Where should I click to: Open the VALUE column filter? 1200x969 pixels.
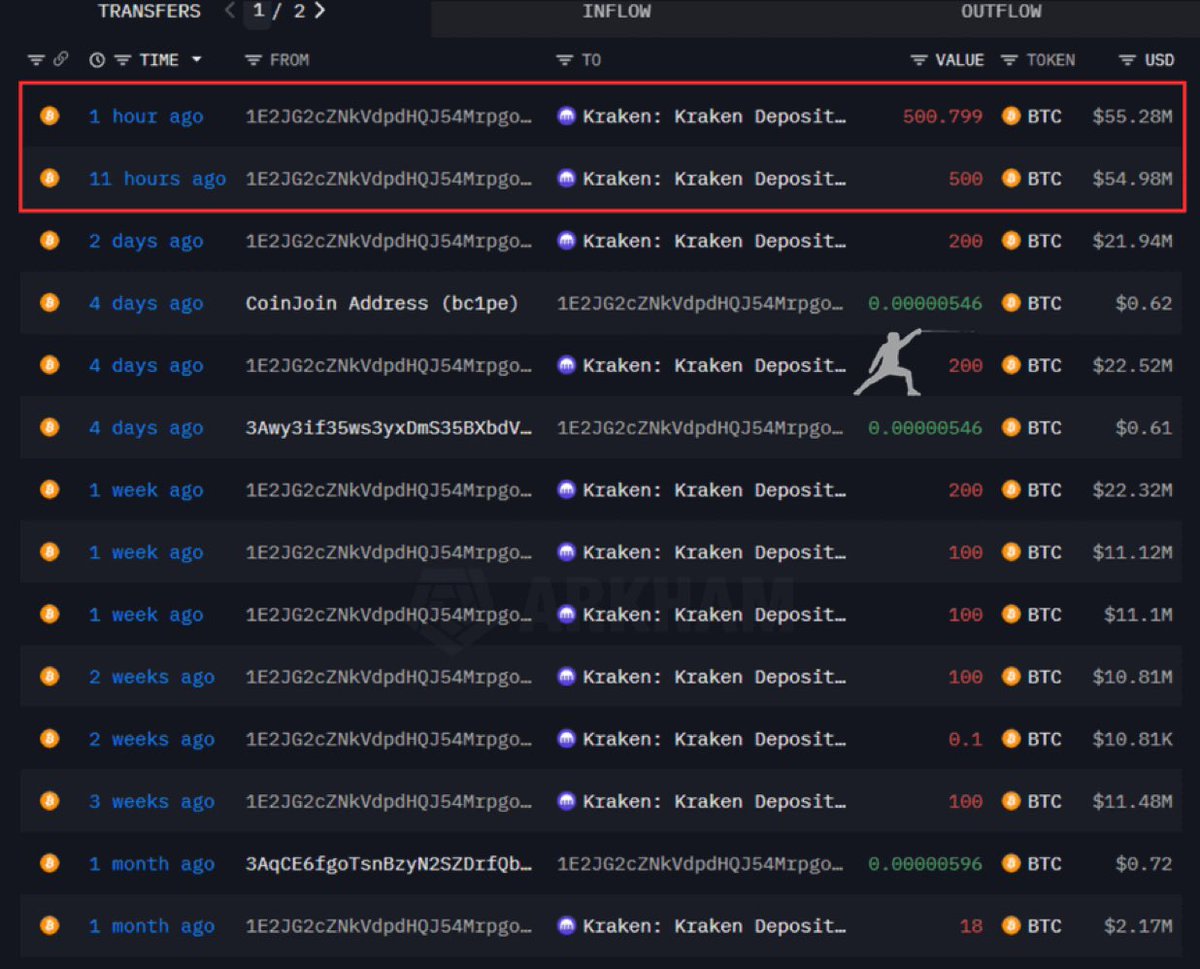tap(919, 60)
